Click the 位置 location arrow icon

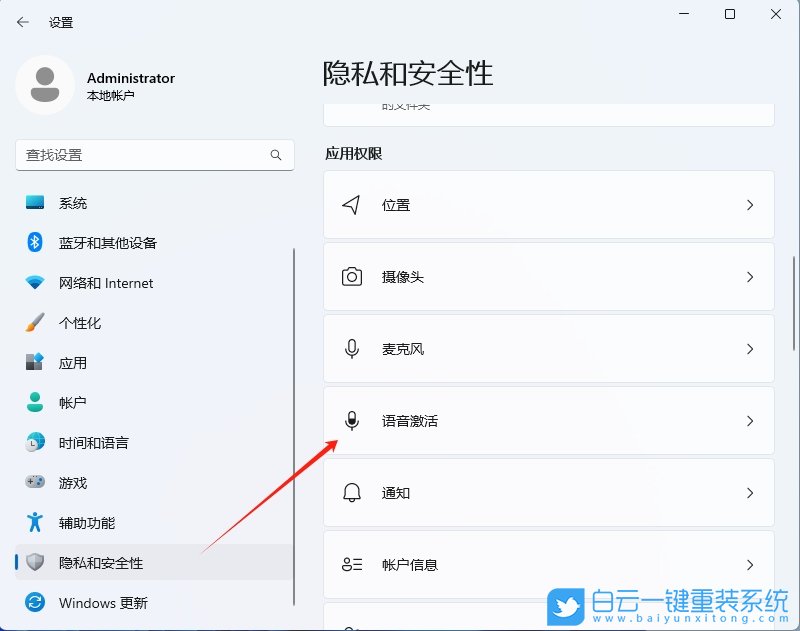click(352, 205)
